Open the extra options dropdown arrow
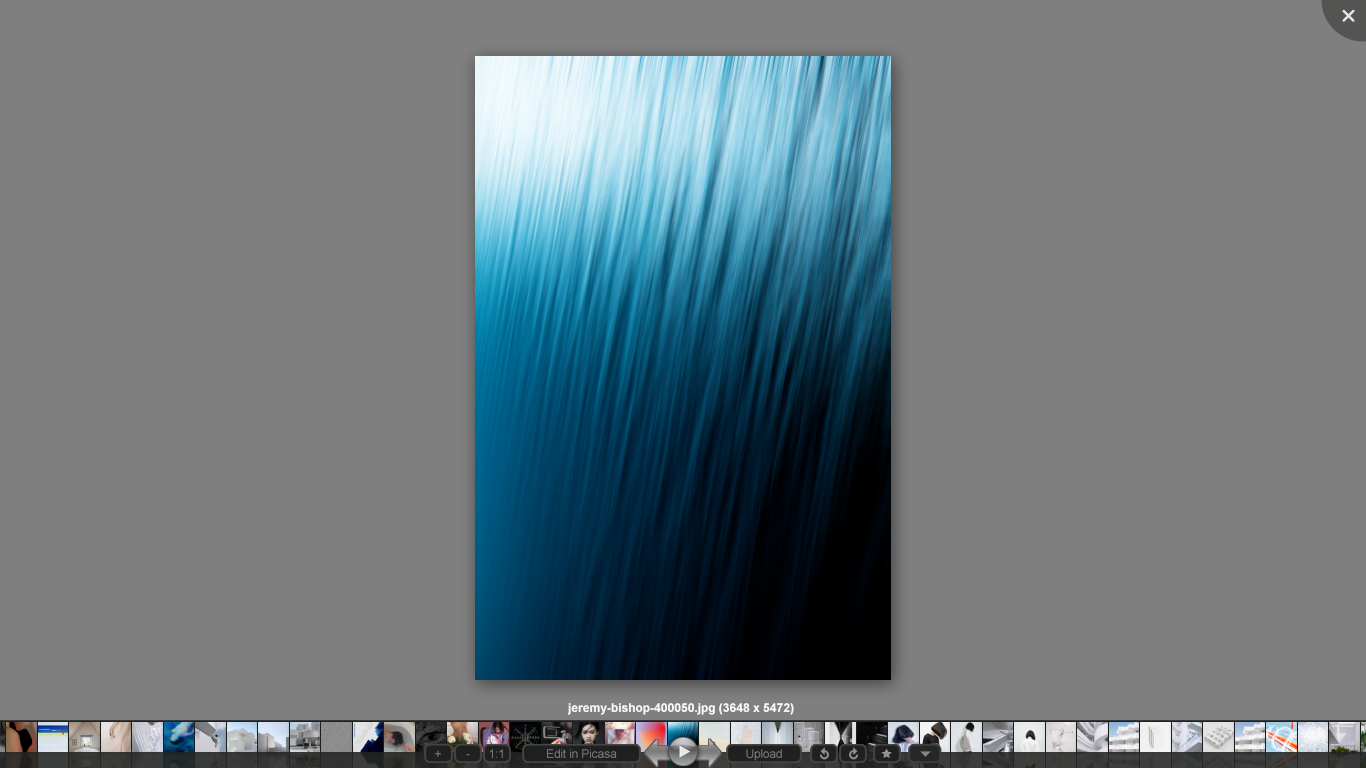The image size is (1366, 768). [924, 753]
